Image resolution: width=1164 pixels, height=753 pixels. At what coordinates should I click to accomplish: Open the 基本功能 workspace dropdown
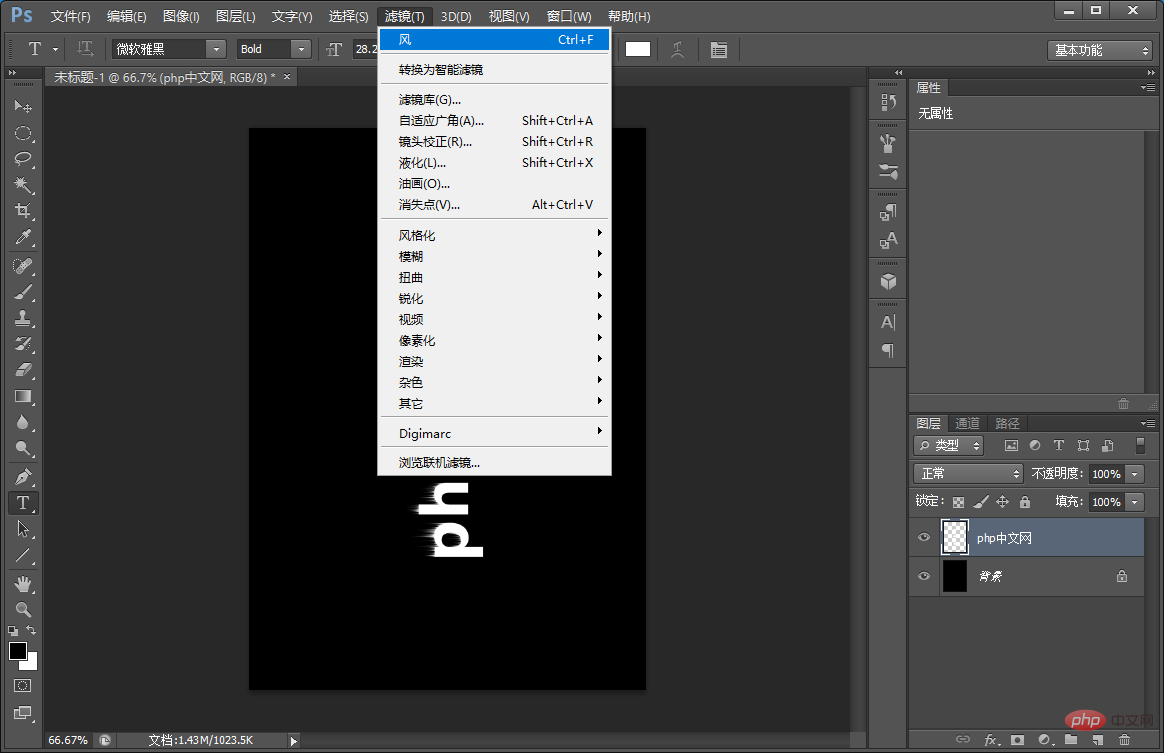(1099, 50)
